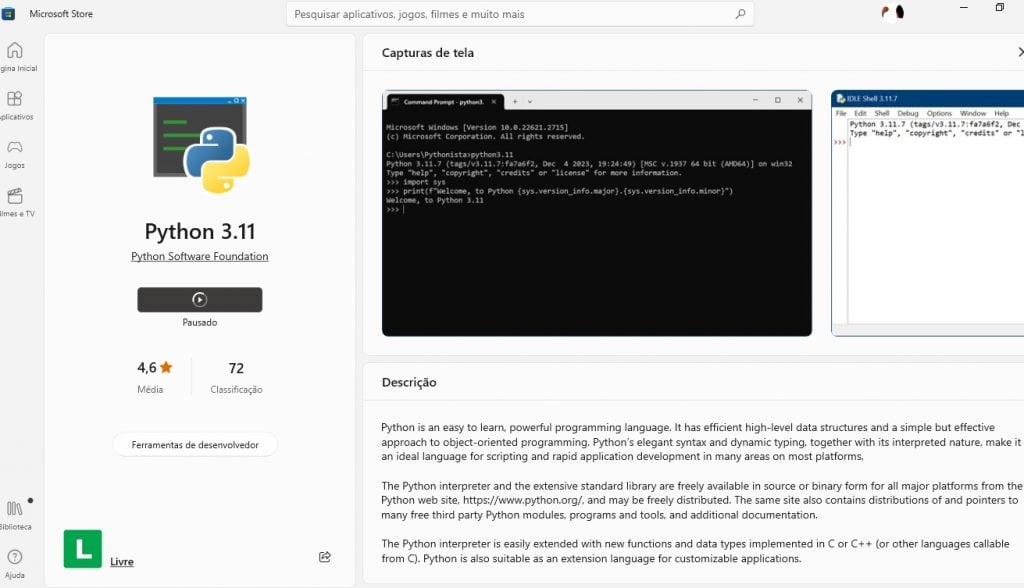Click the search magnifier icon

741,14
